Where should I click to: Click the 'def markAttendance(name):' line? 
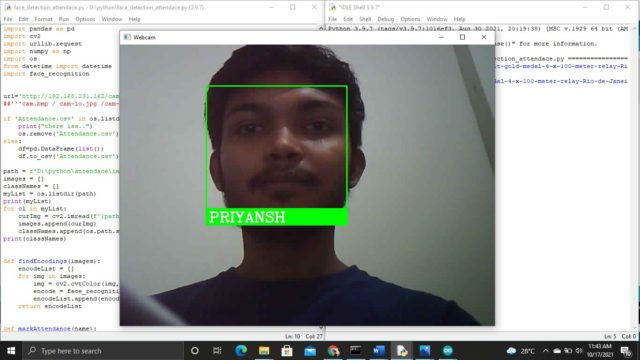(50, 328)
